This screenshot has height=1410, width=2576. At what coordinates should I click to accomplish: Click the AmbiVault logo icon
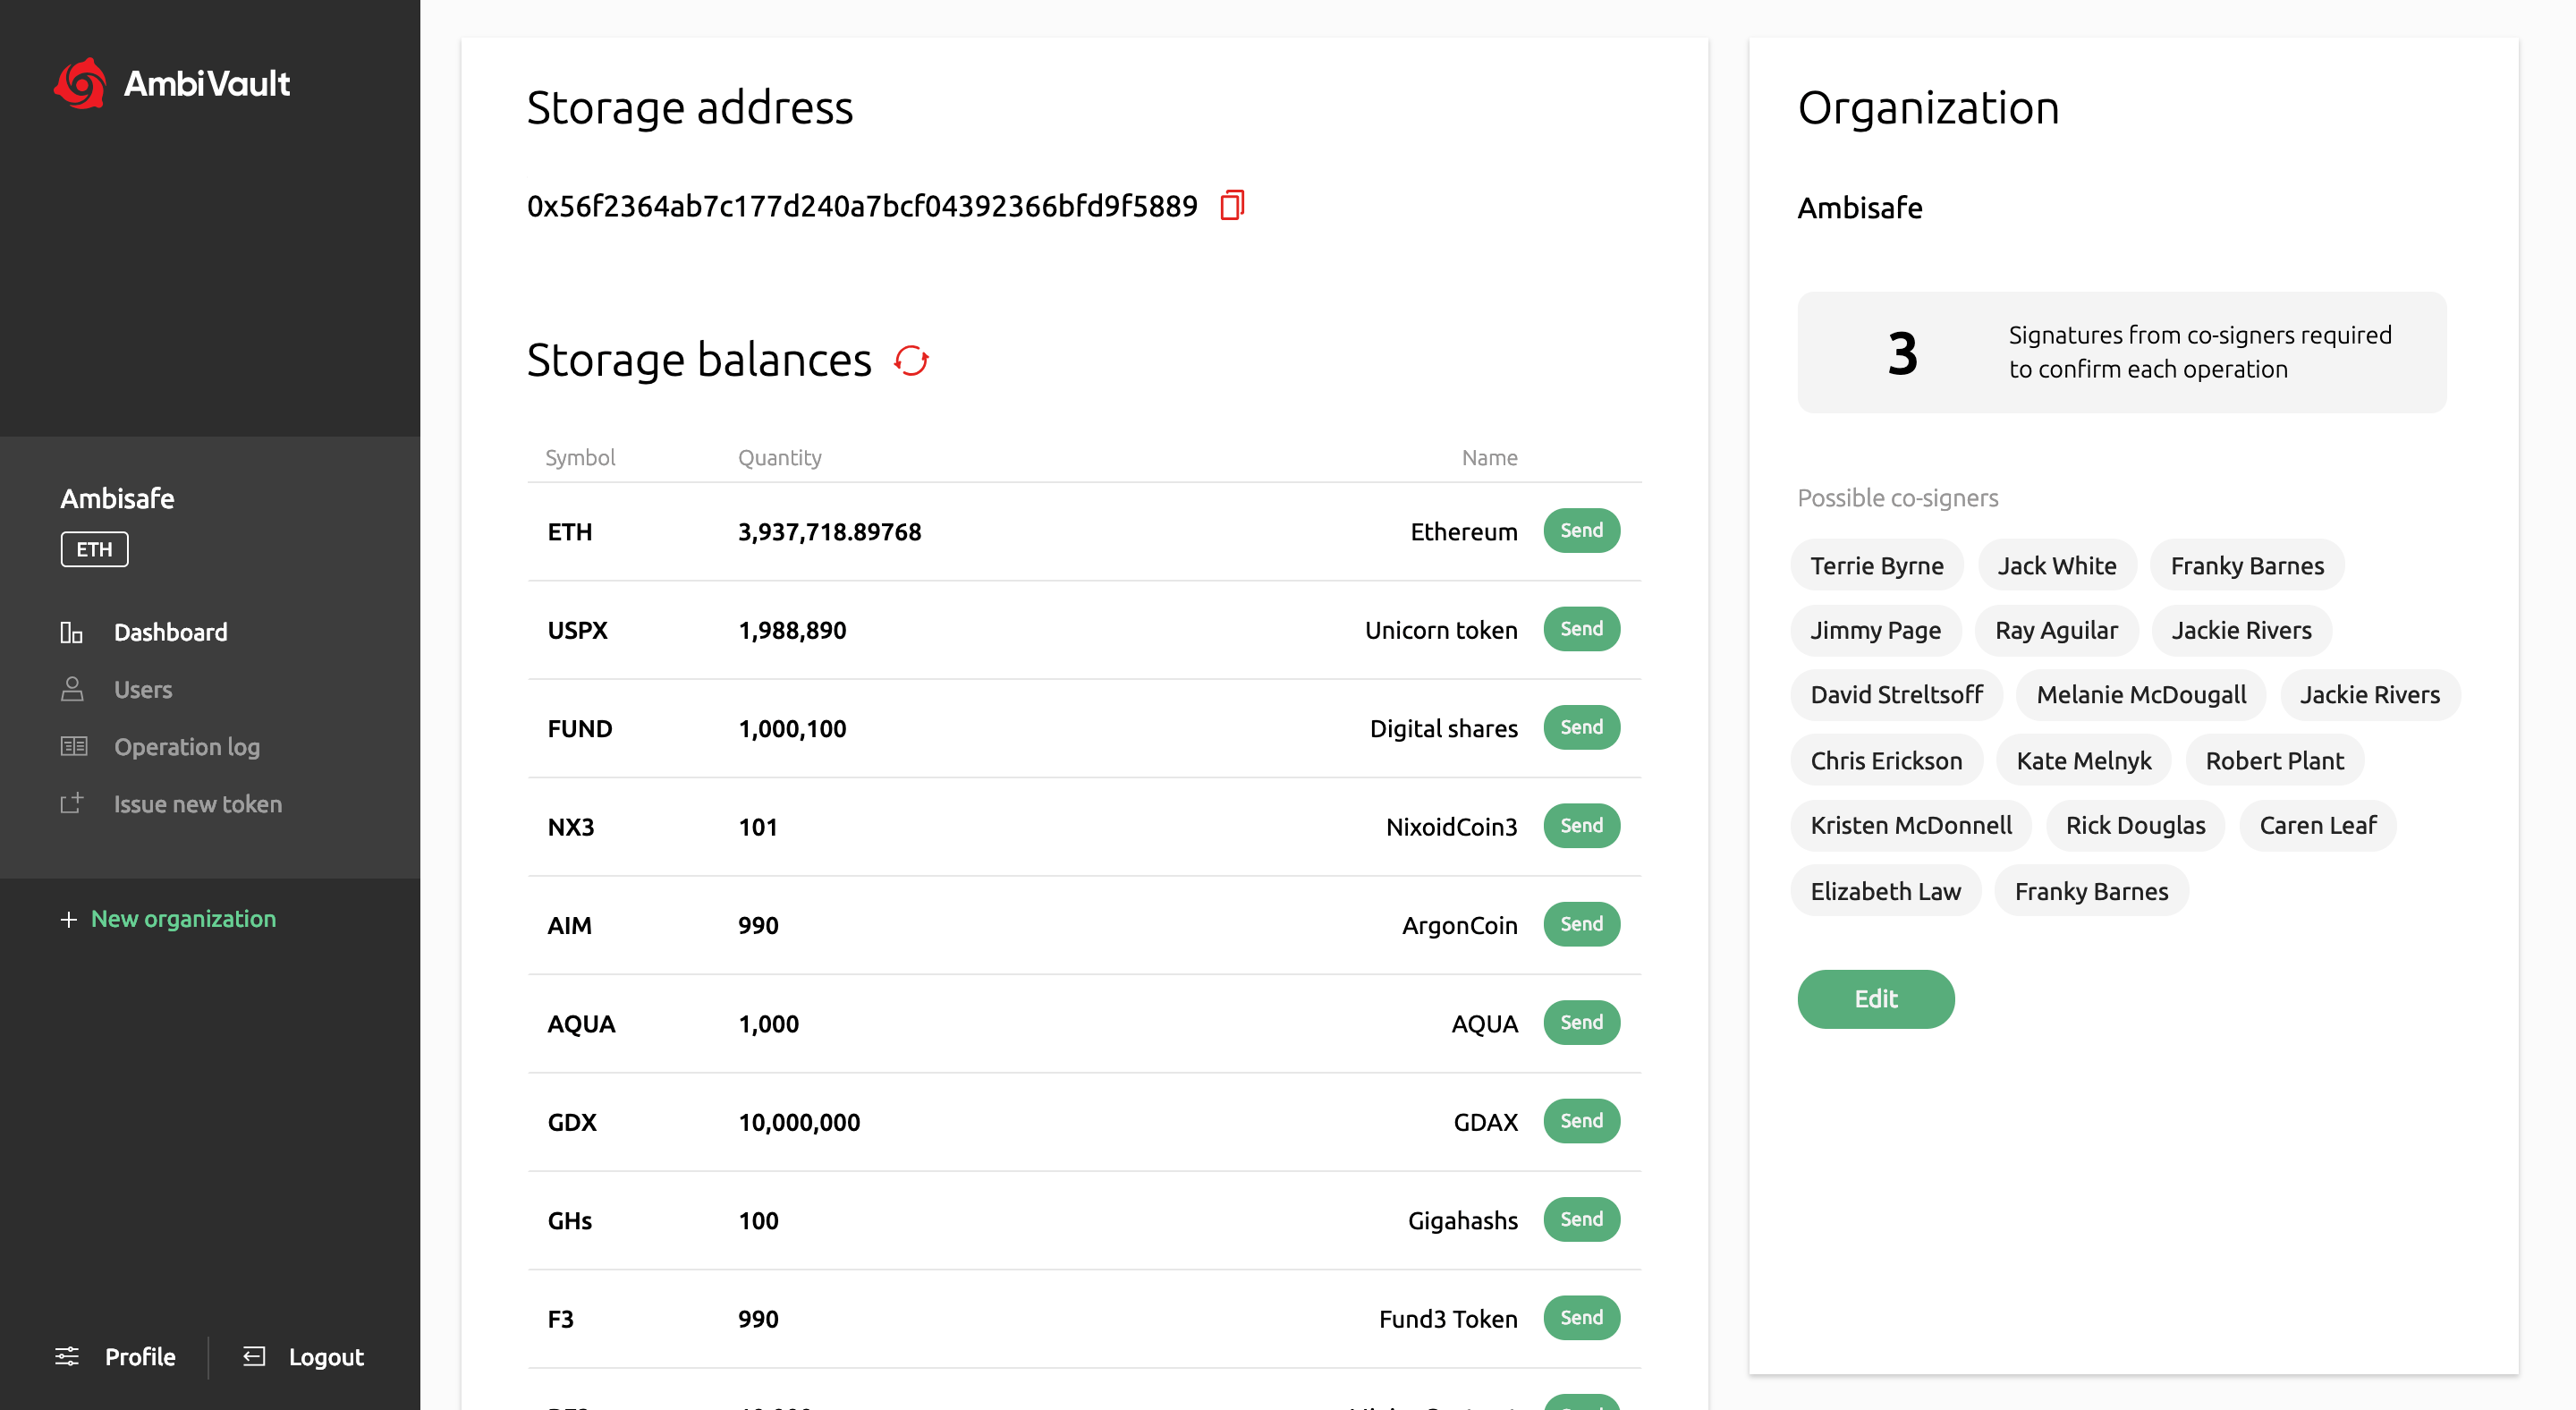(80, 83)
